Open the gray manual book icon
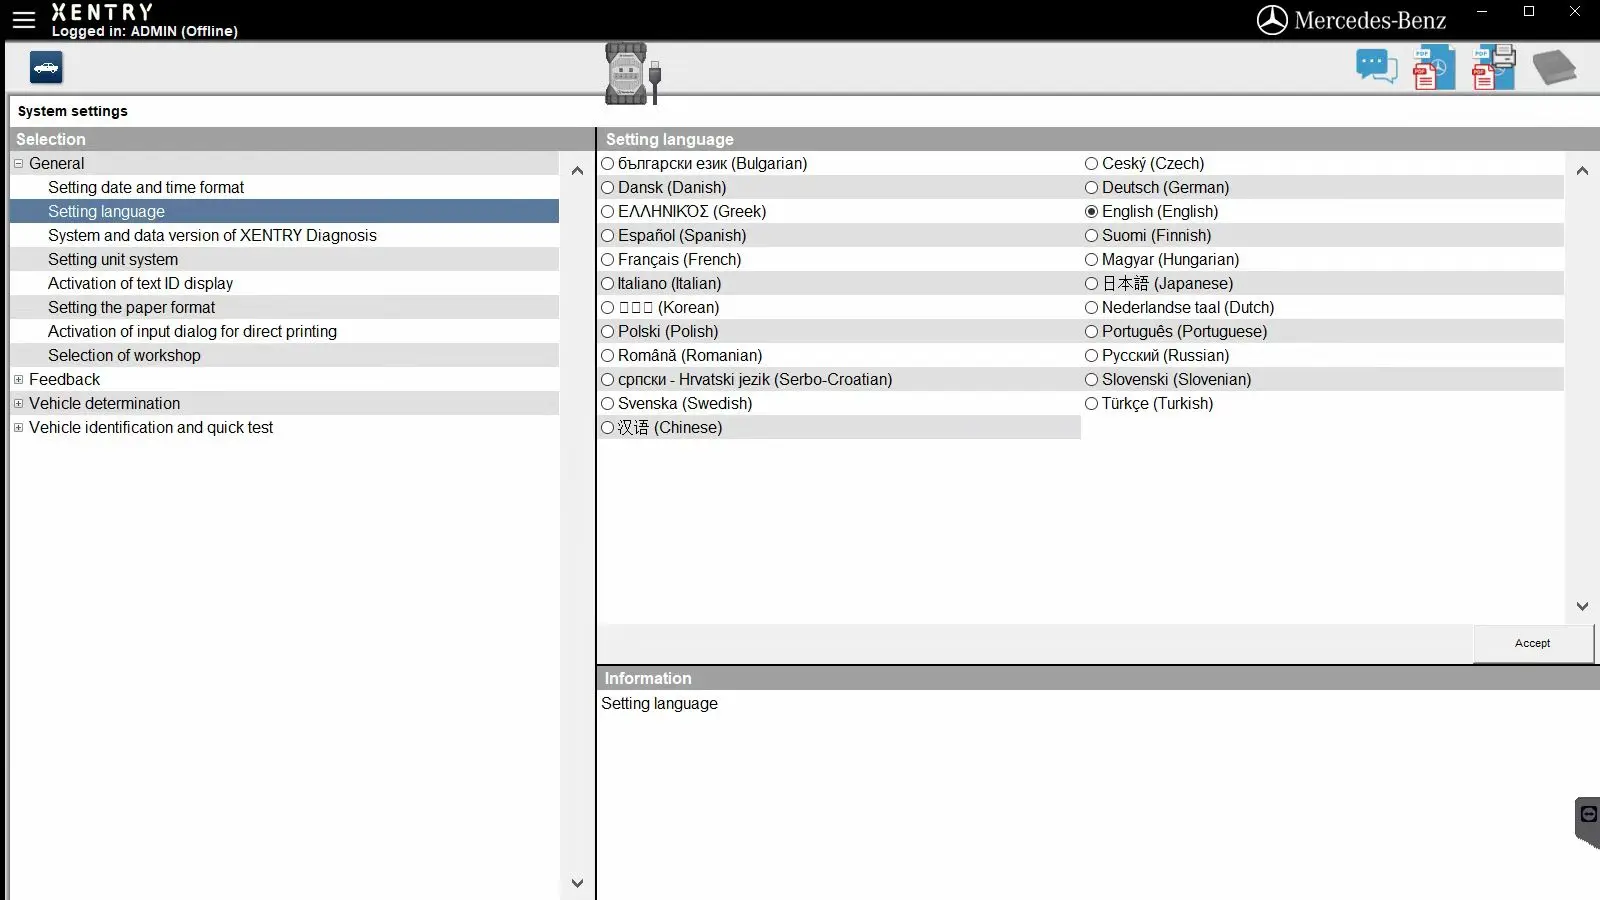The width and height of the screenshot is (1600, 900). 1554,68
